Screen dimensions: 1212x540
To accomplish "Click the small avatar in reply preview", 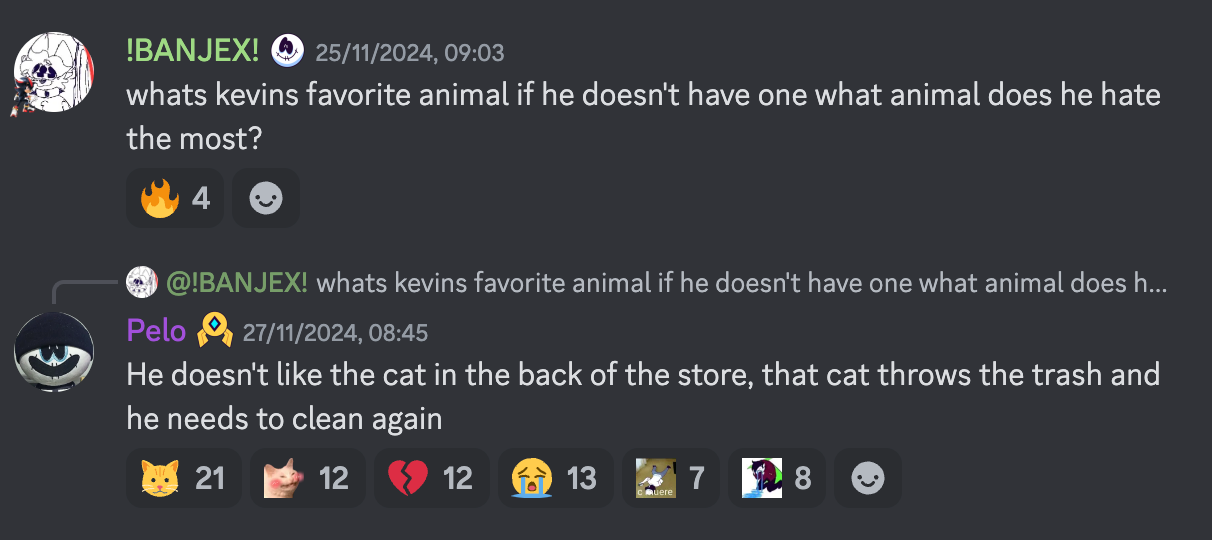I will click(x=142, y=283).
